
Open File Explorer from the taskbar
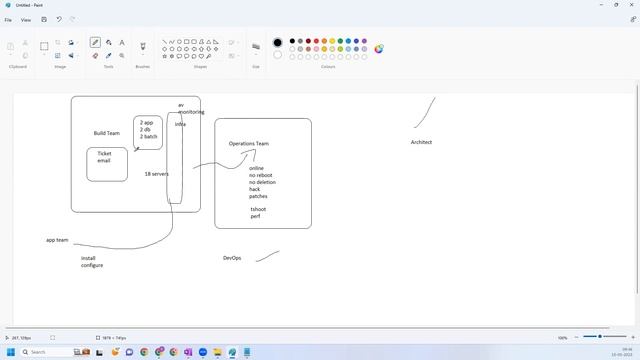pyautogui.click(x=217, y=352)
